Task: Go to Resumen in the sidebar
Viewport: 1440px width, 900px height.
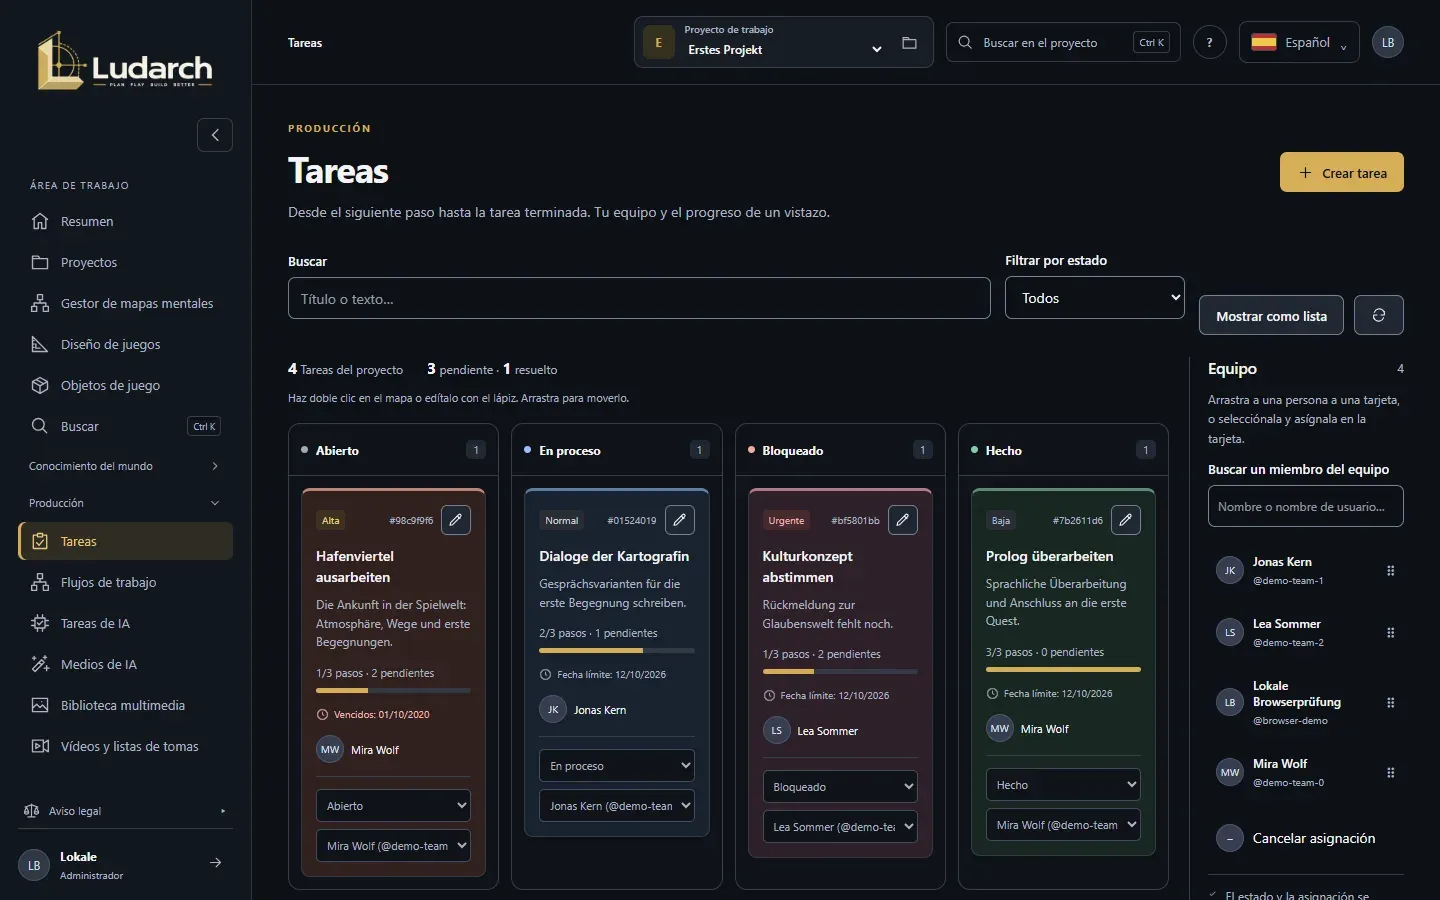Action: click(125, 221)
